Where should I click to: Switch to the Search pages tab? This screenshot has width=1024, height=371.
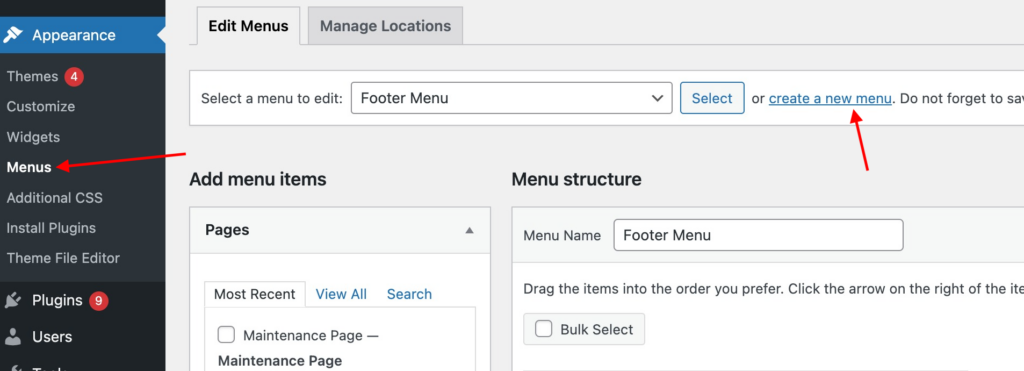(409, 294)
